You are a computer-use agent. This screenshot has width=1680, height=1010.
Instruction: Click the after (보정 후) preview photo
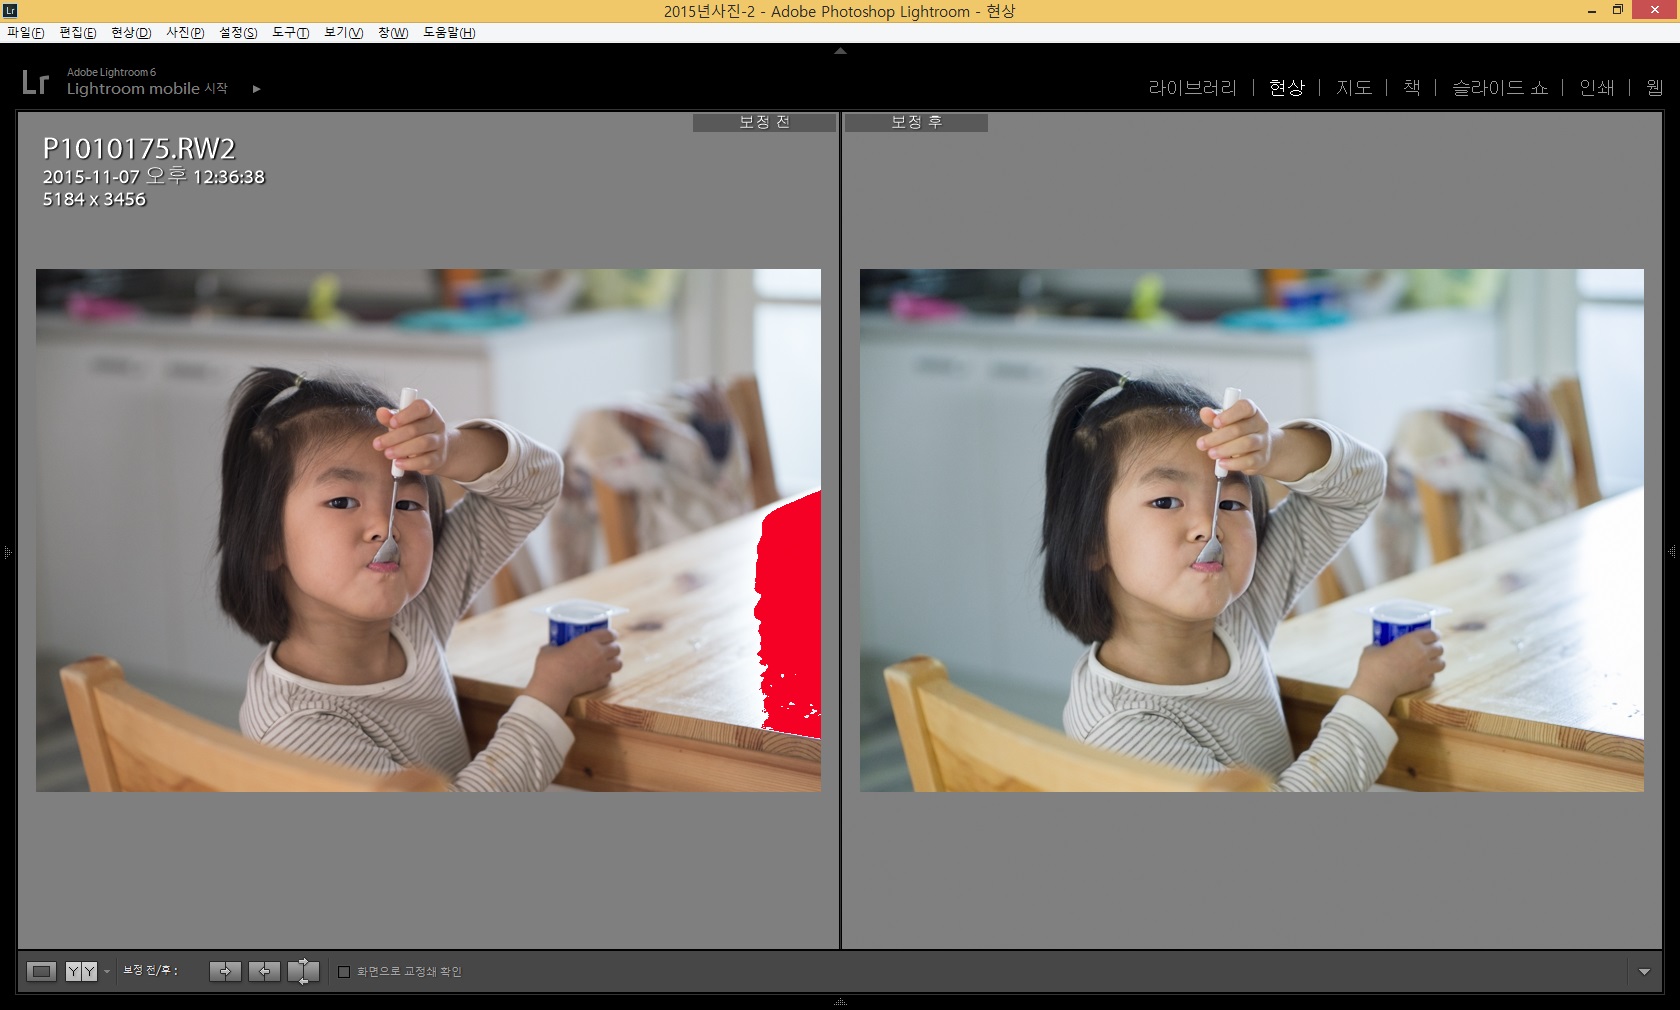1251,530
